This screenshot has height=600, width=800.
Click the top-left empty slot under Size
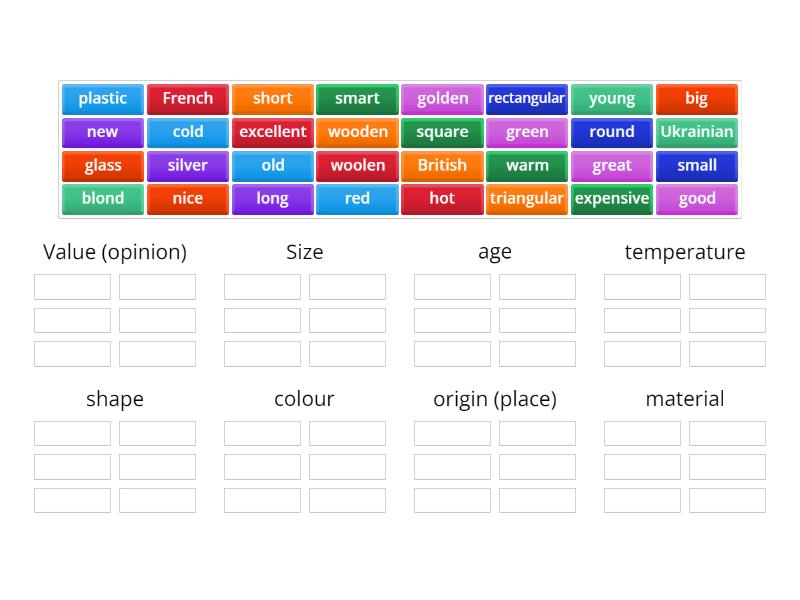point(261,286)
